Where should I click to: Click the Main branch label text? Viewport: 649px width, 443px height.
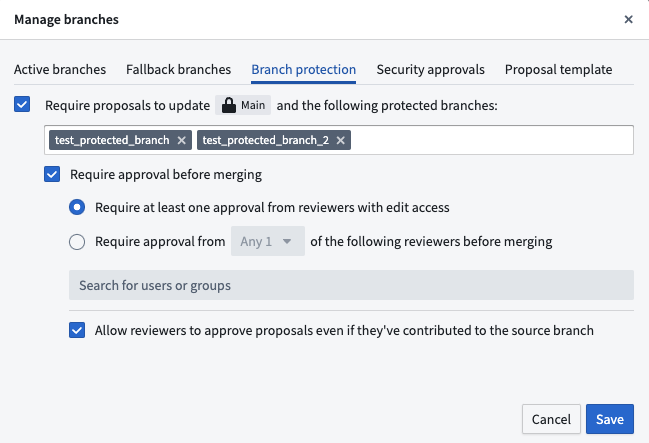[x=253, y=105]
